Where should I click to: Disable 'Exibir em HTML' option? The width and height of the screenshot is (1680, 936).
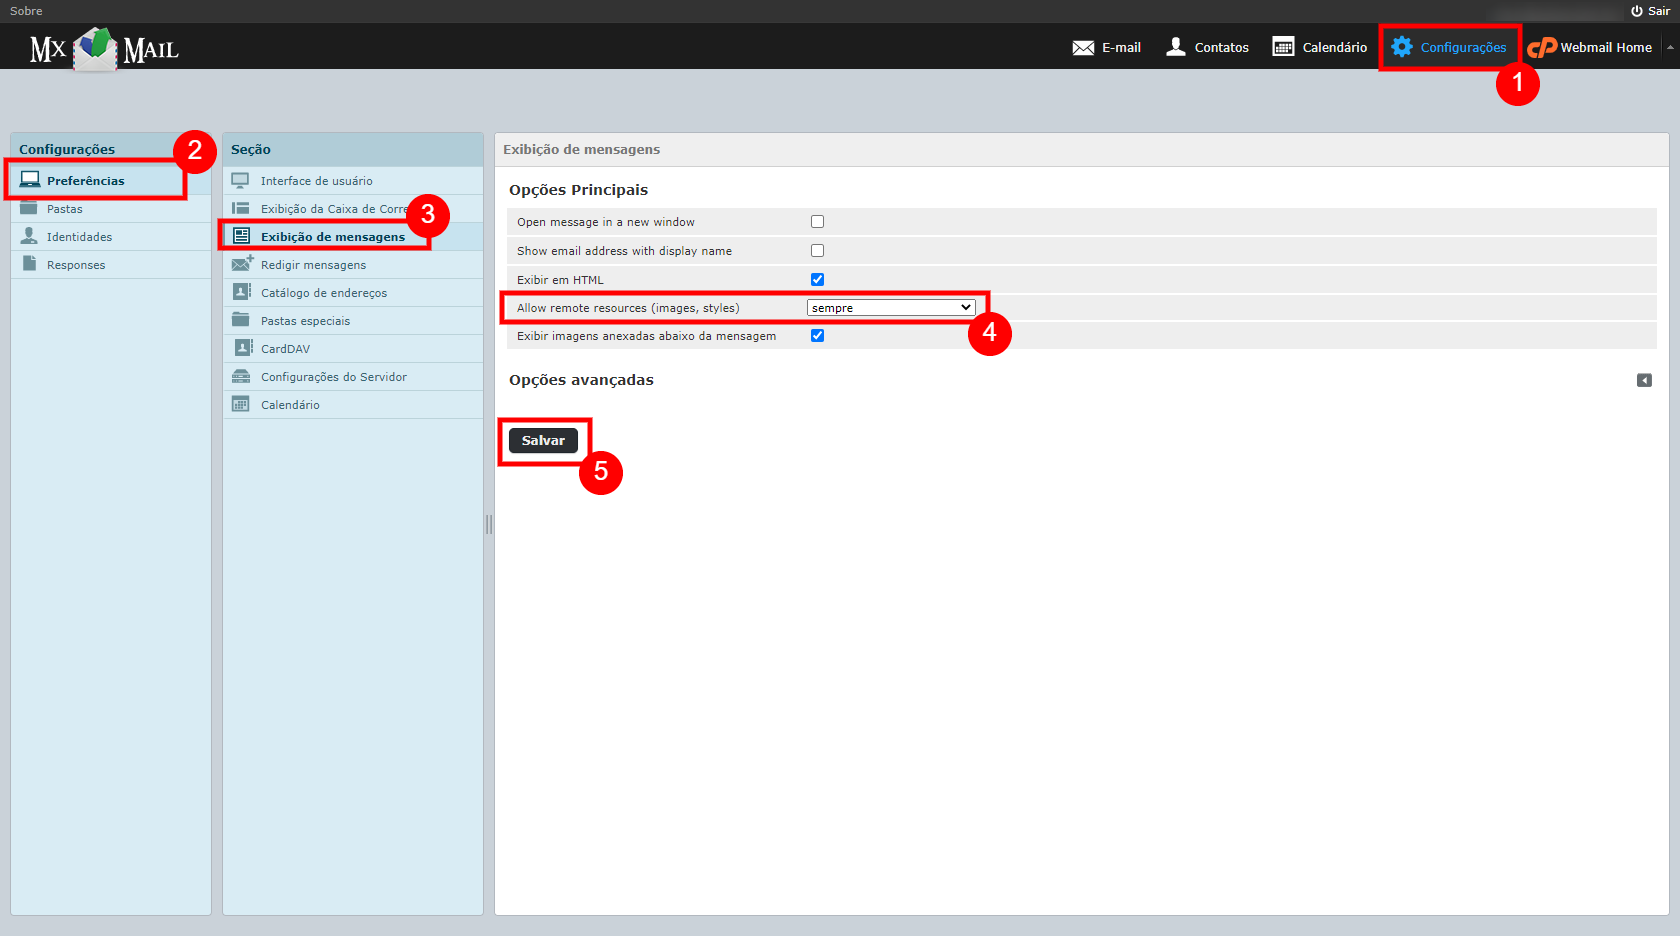(817, 279)
